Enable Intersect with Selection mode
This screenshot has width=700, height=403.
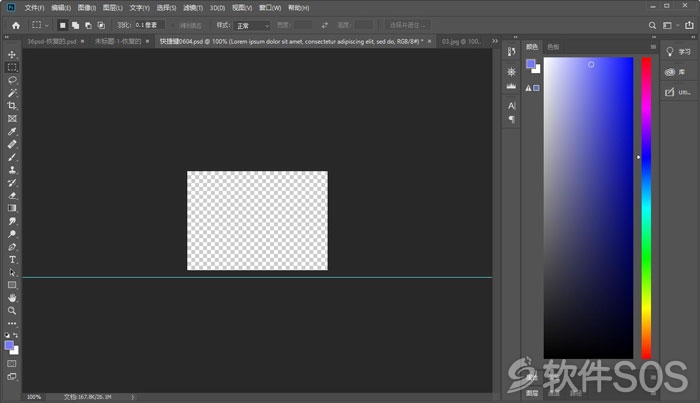click(101, 25)
